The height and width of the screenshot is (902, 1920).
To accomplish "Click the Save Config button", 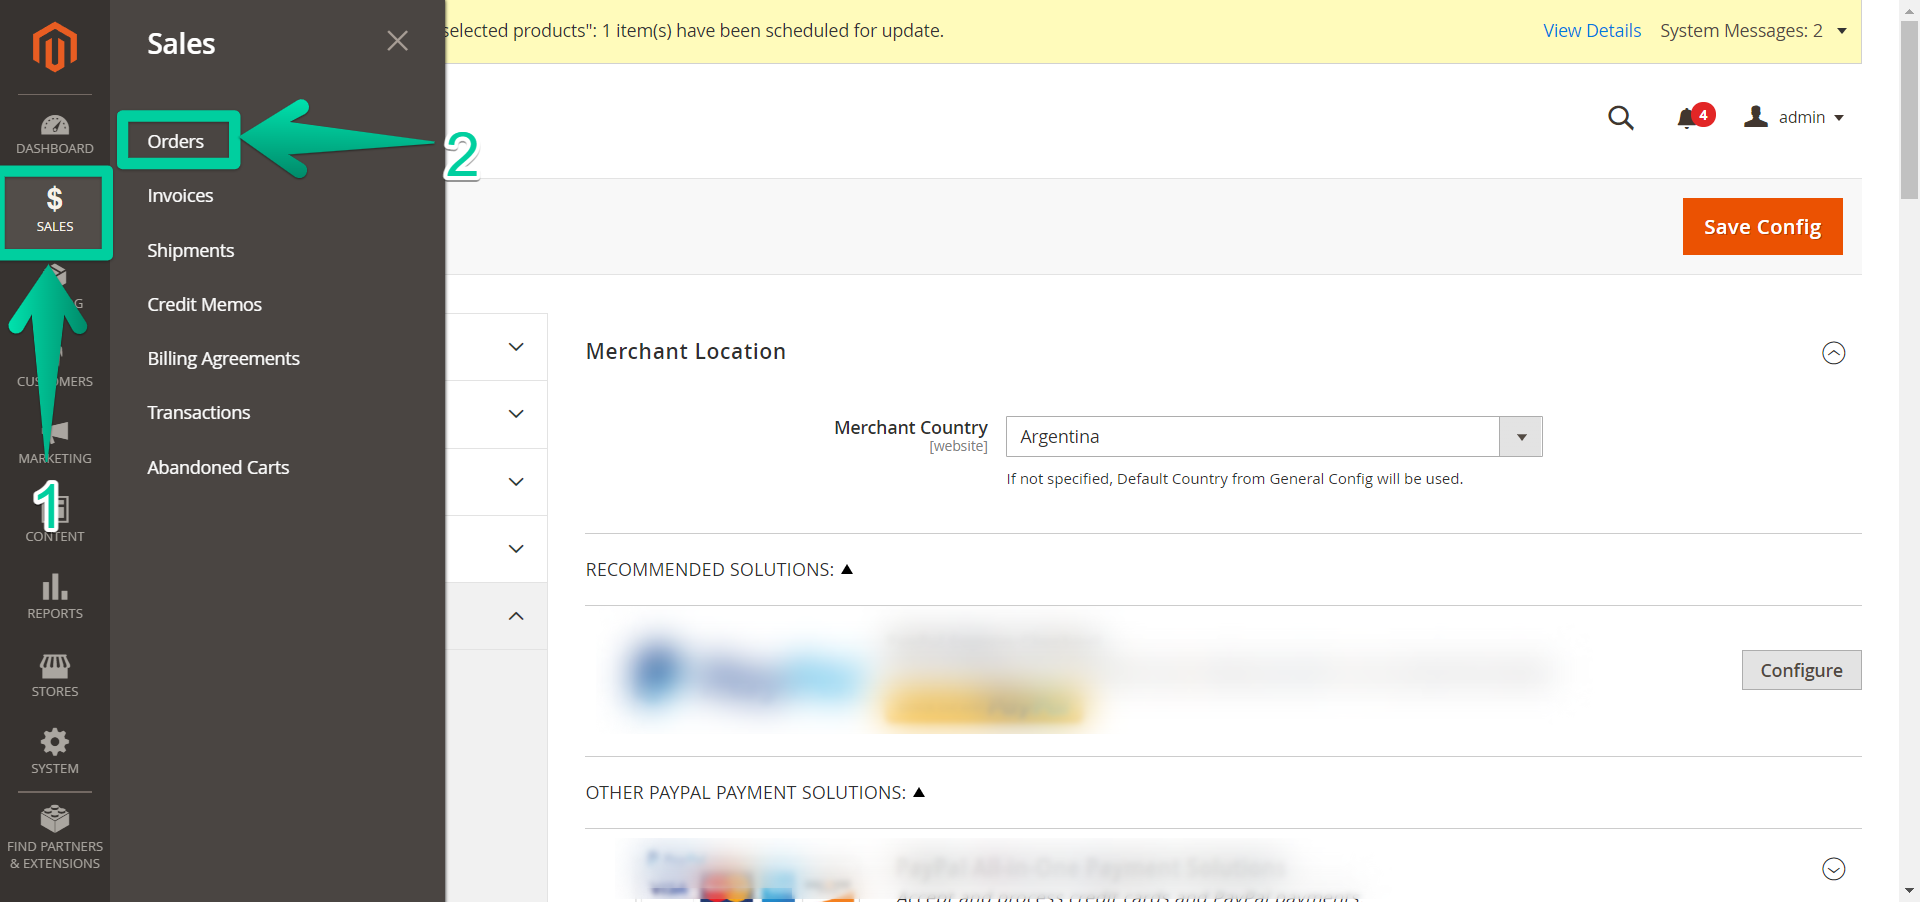I will pyautogui.click(x=1762, y=227).
